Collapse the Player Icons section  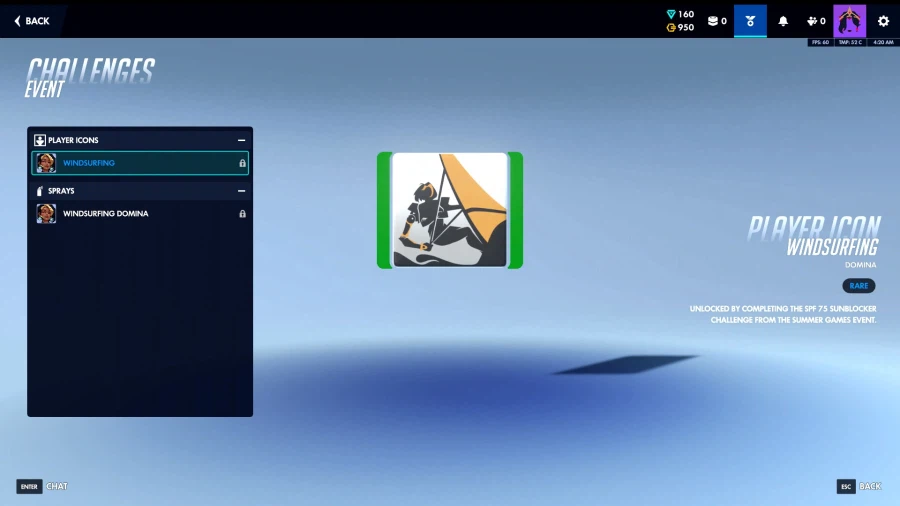point(242,140)
